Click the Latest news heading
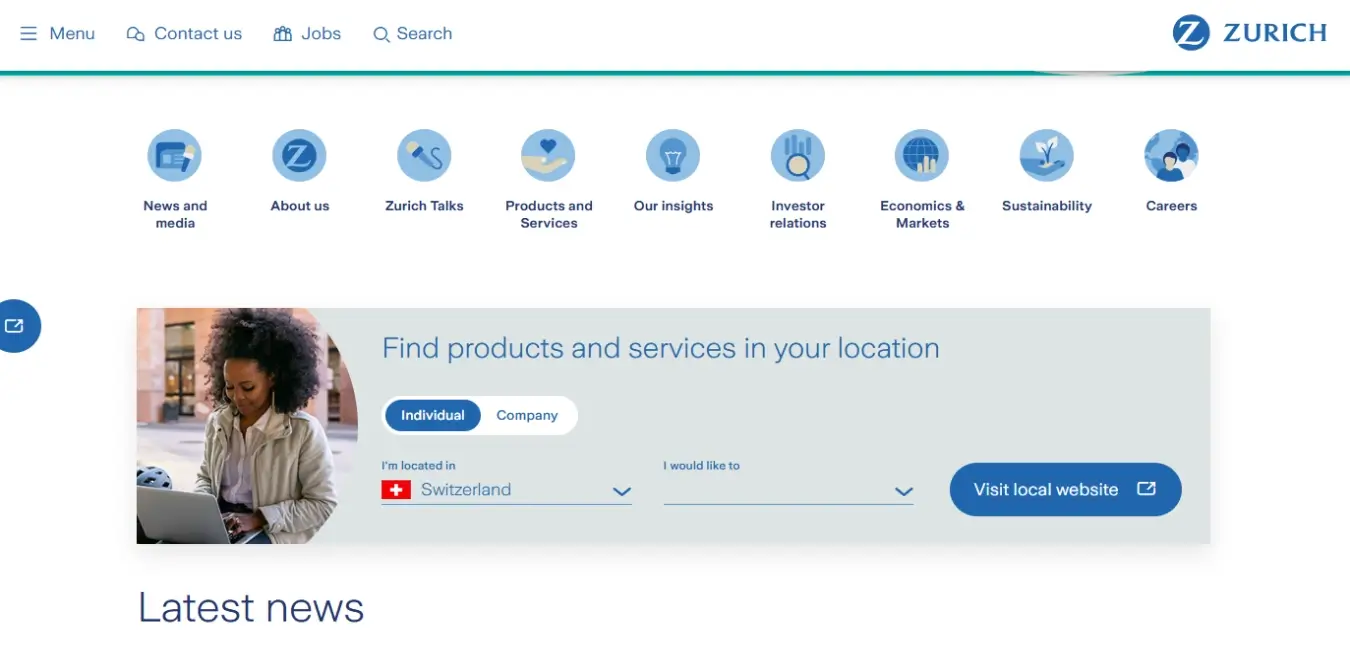 click(x=251, y=608)
